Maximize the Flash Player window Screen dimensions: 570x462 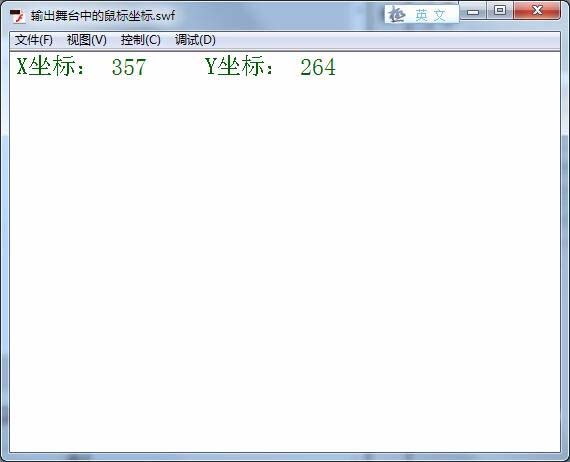pyautogui.click(x=500, y=11)
